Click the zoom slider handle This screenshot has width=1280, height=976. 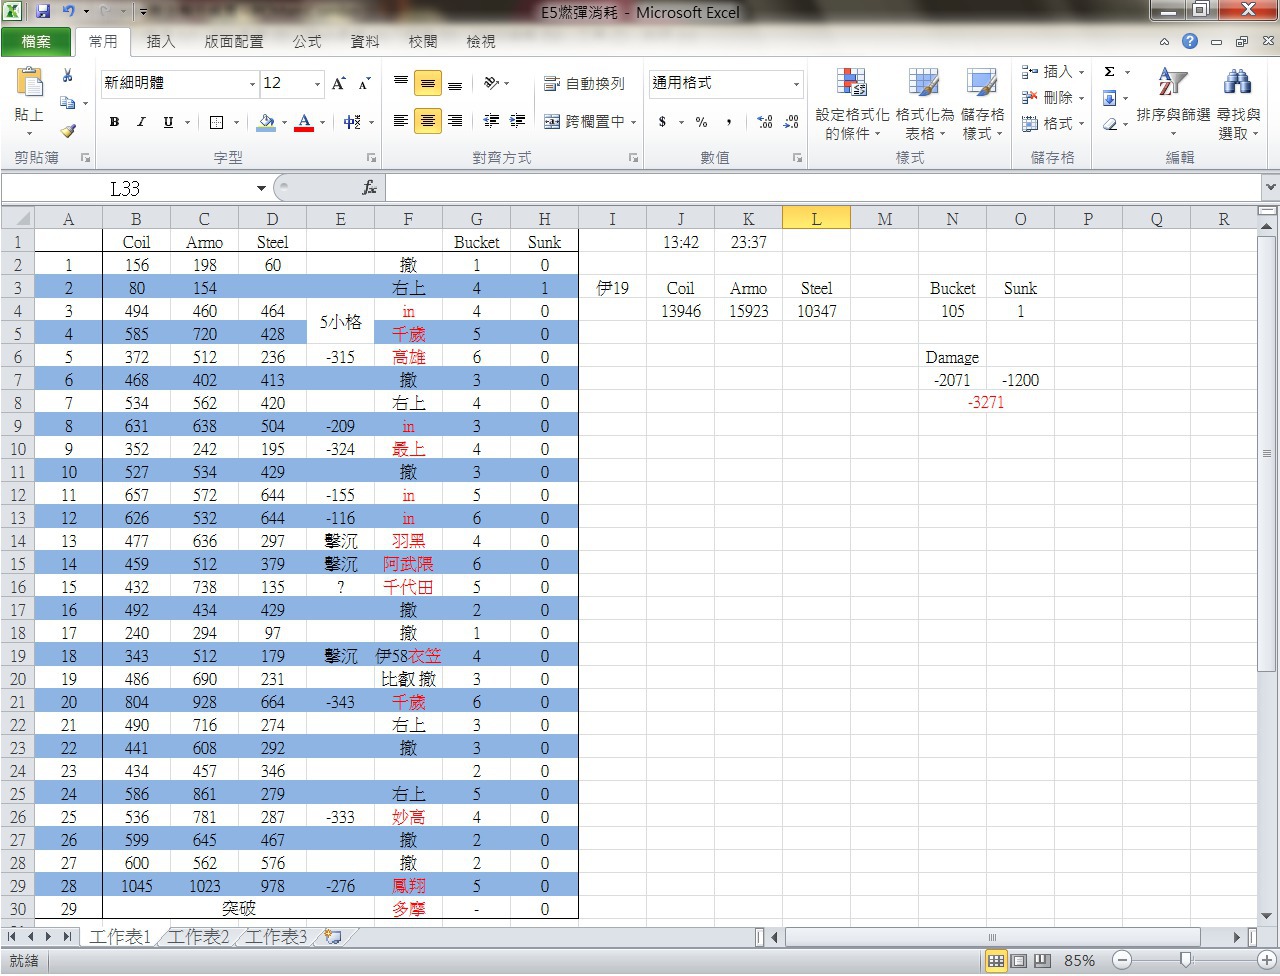point(1185,960)
